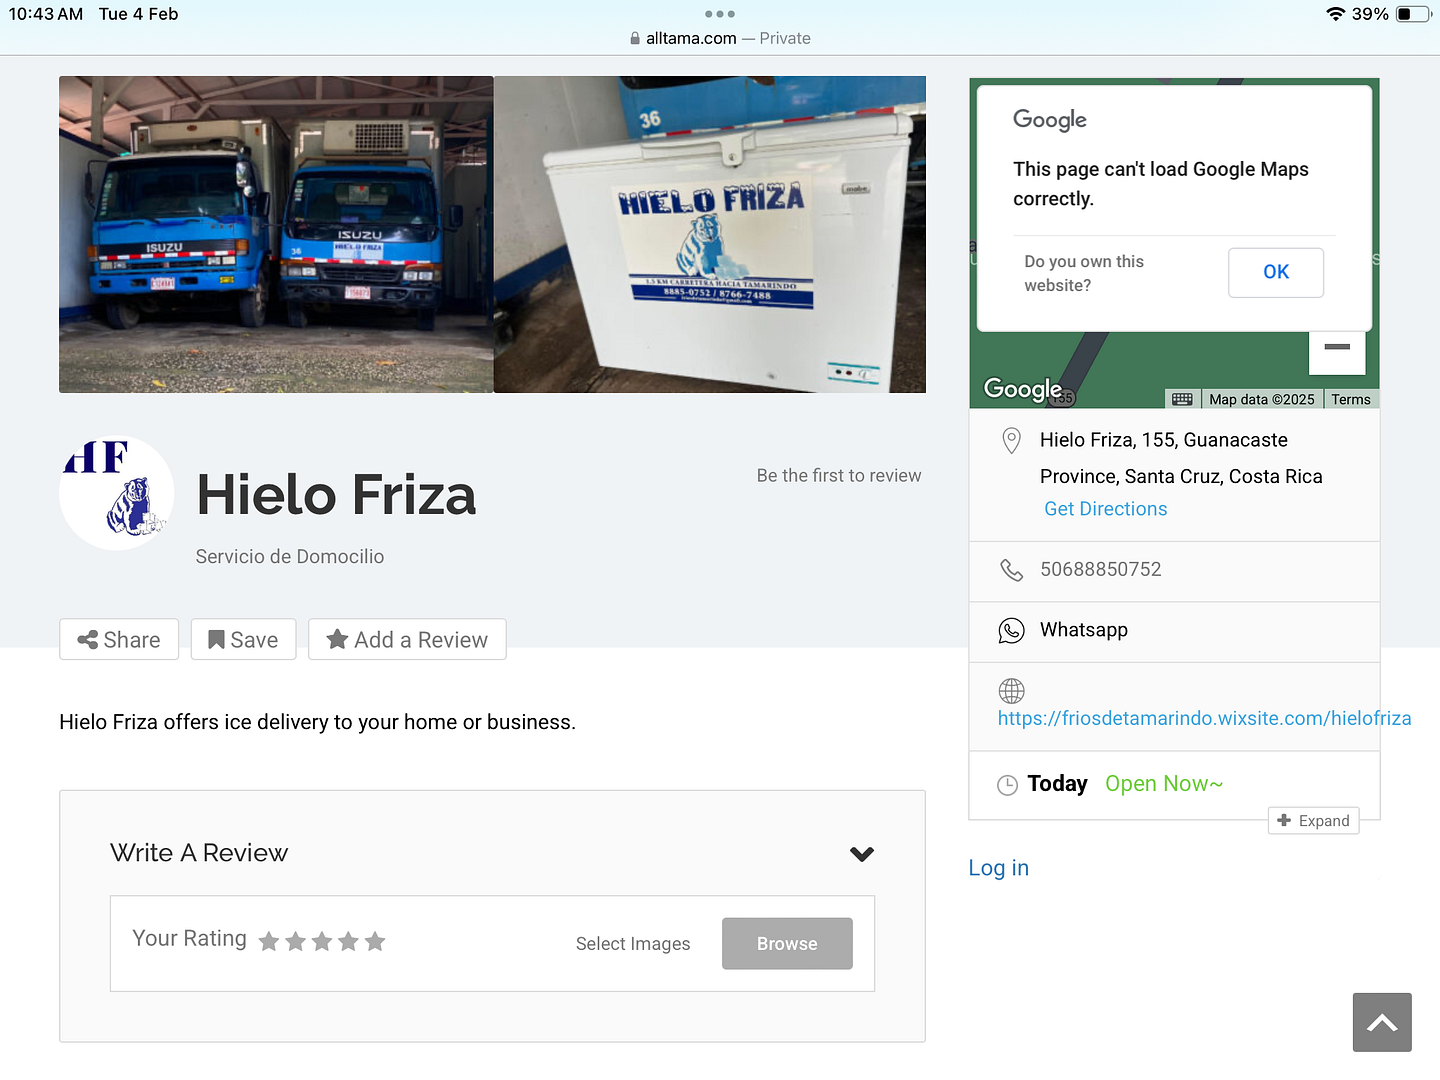This screenshot has width=1440, height=1080.
Task: Click the Share button
Action: 119,640
